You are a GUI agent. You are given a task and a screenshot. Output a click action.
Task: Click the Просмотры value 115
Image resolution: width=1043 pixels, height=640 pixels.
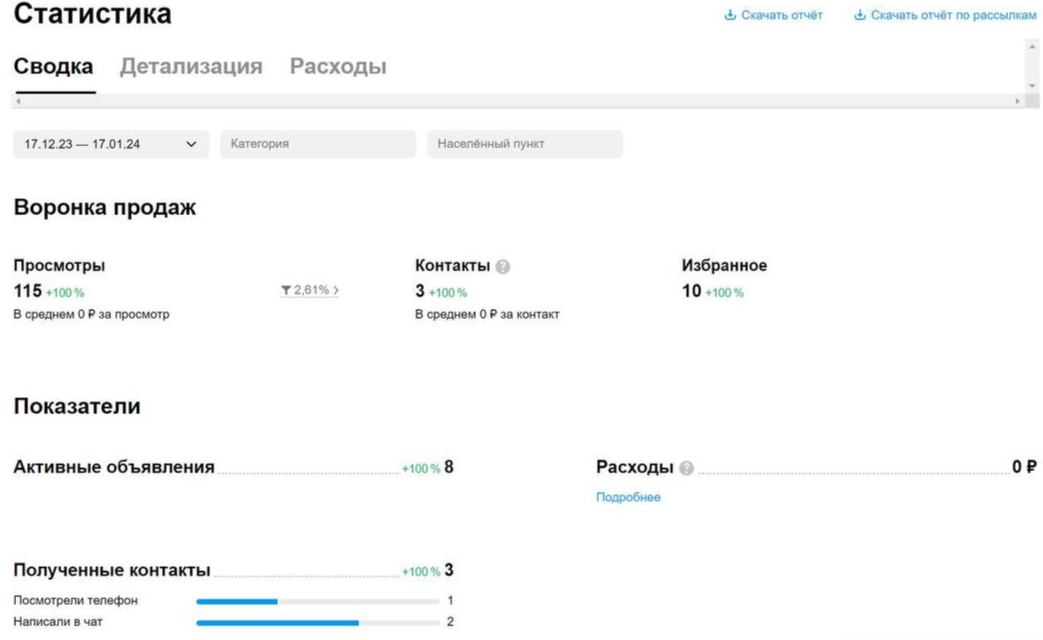(x=28, y=291)
